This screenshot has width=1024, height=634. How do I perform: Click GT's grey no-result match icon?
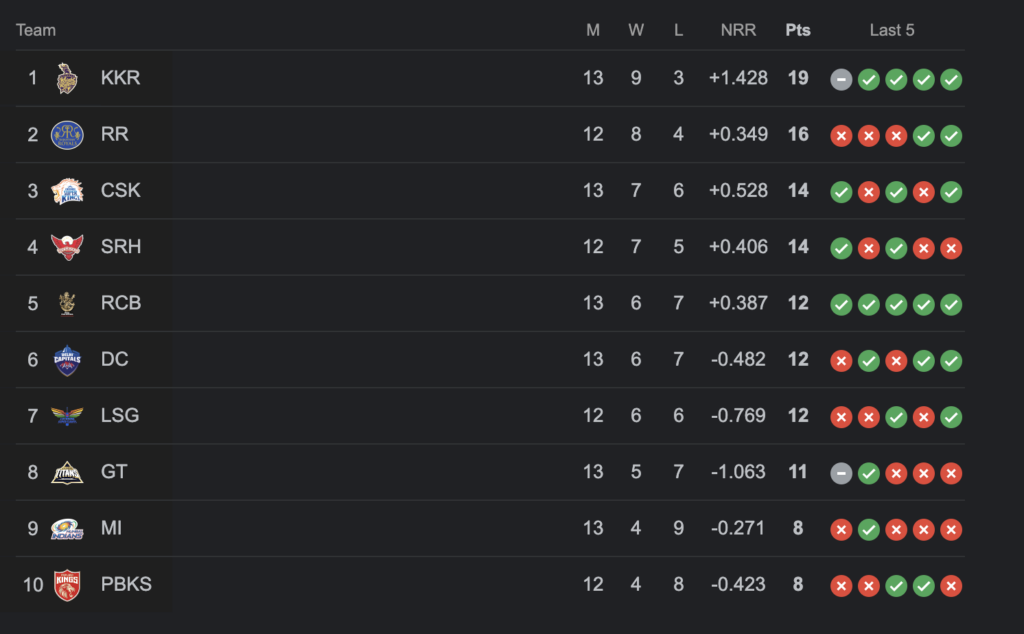pos(841,472)
